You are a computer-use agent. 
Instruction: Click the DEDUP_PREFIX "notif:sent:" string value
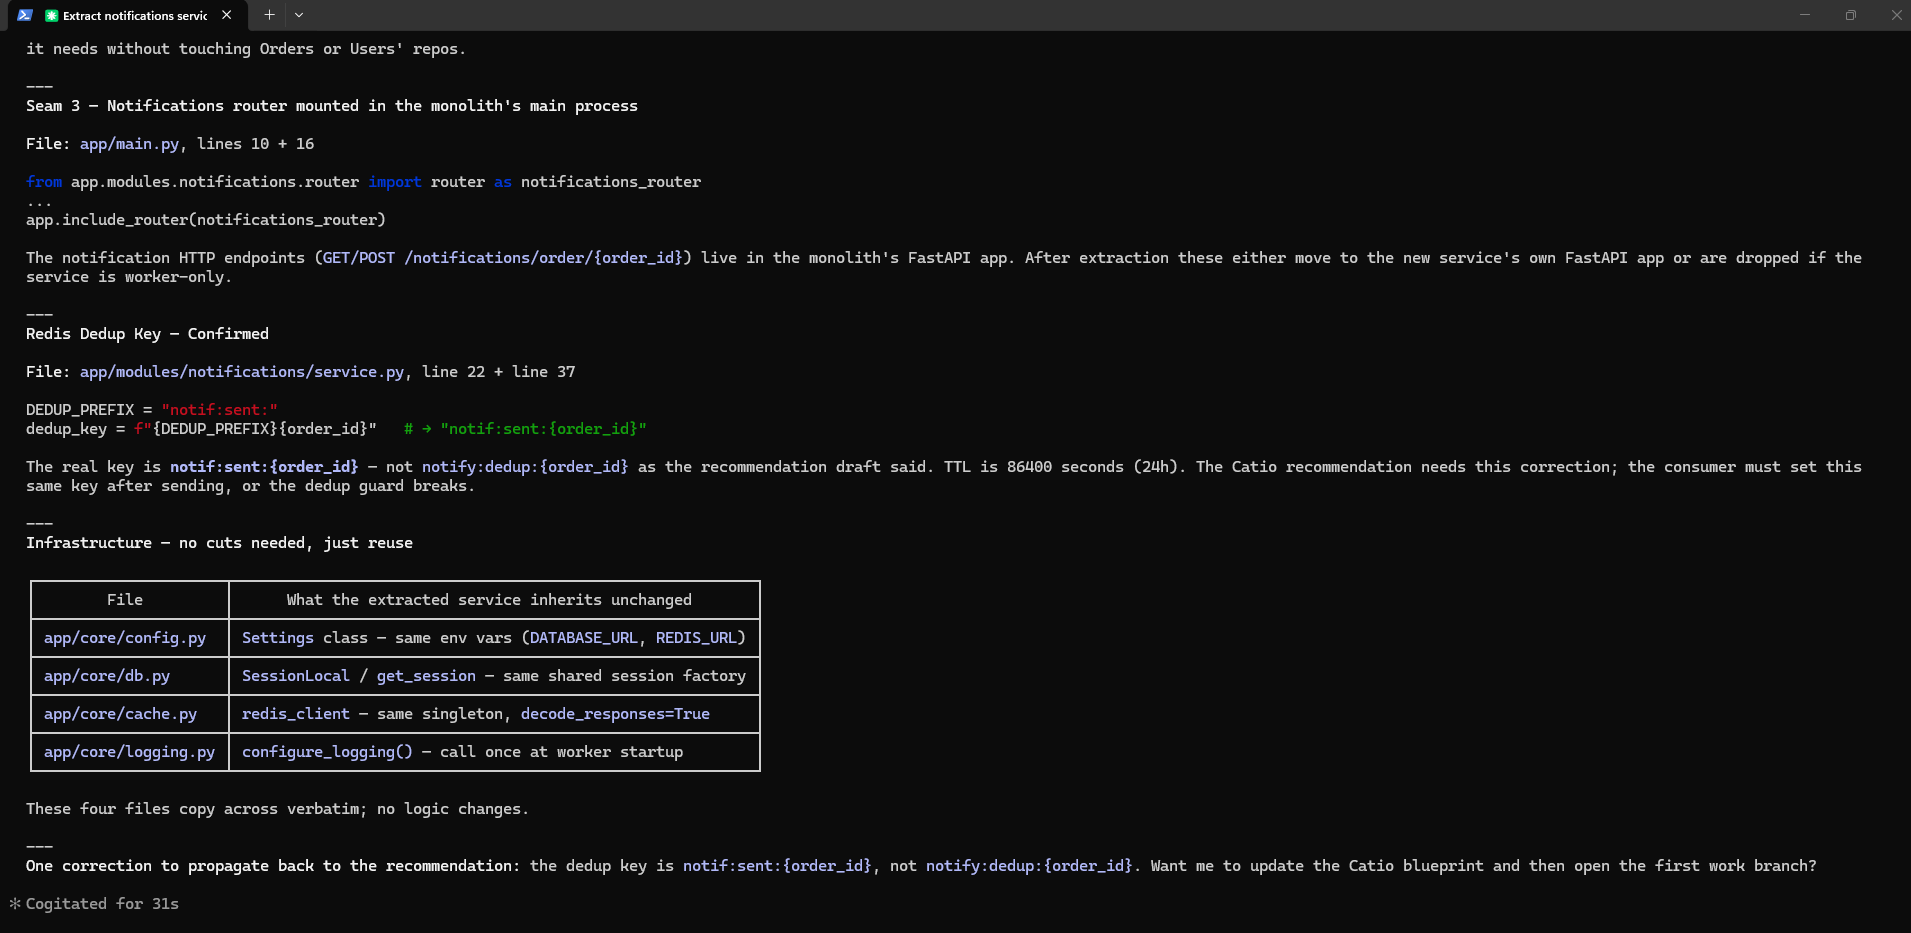219,410
